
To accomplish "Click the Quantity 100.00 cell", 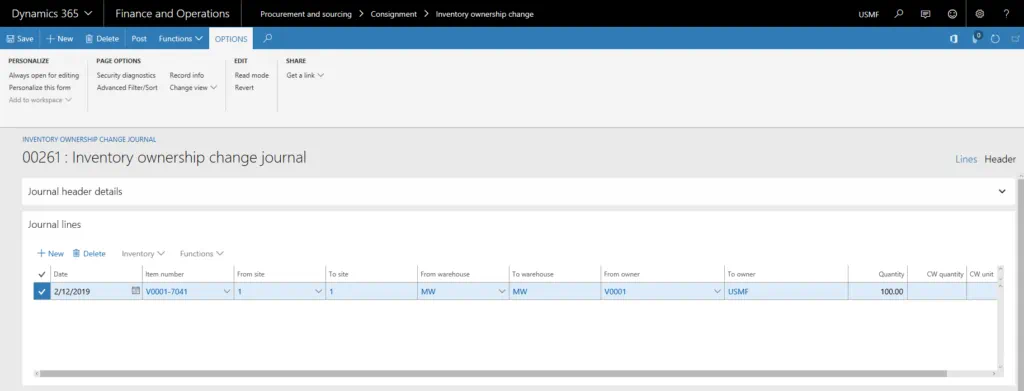I will point(877,292).
